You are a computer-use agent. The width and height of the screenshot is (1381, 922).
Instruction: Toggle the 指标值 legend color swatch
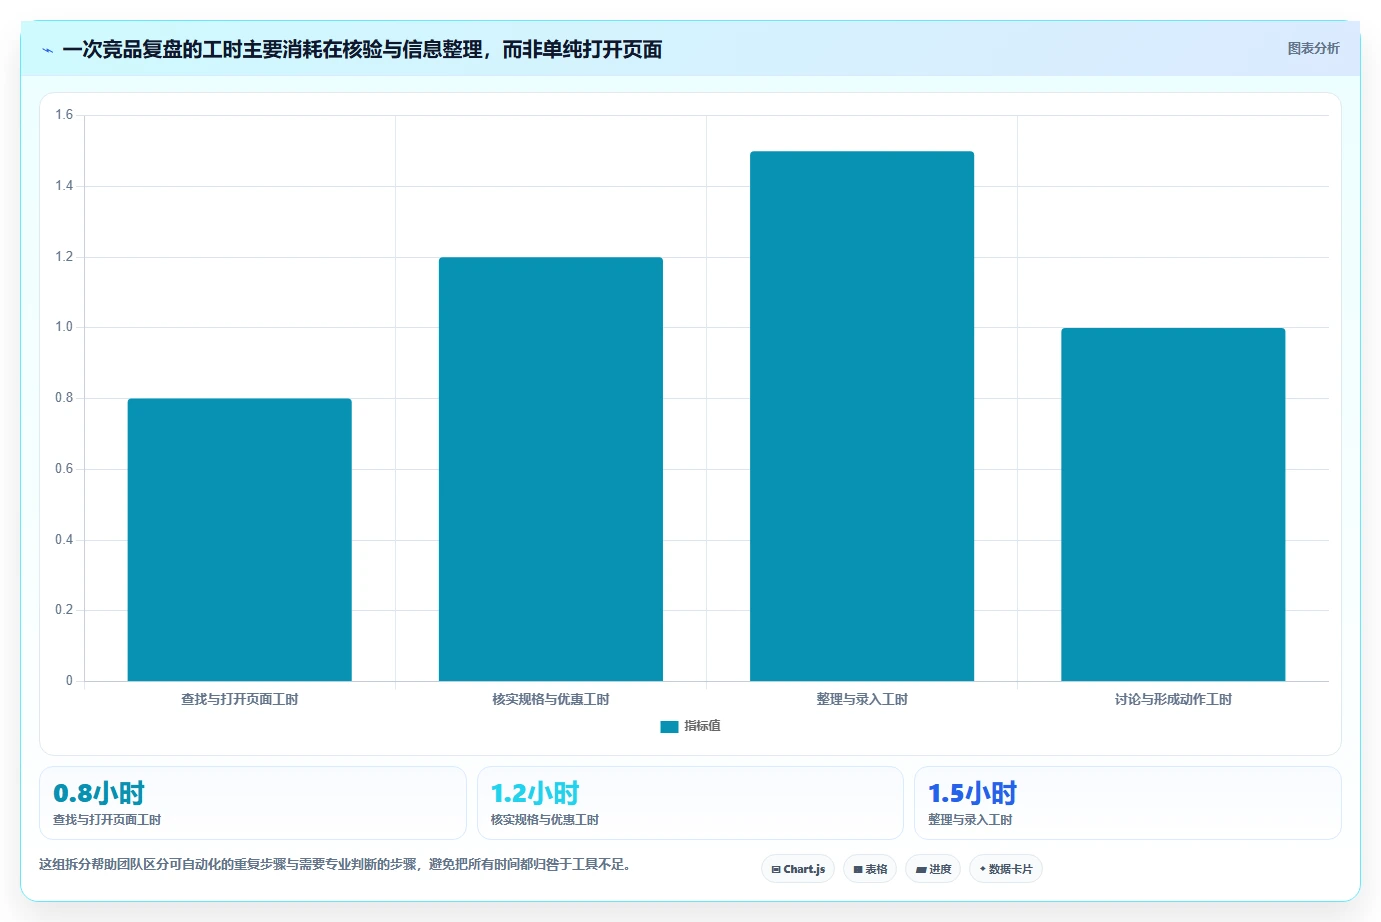[669, 727]
